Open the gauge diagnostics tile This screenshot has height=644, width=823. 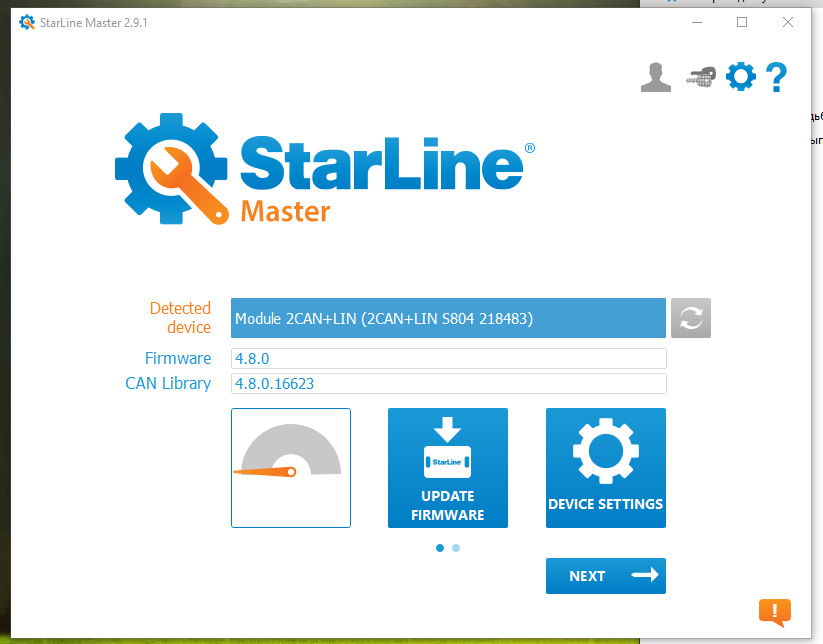click(291, 468)
